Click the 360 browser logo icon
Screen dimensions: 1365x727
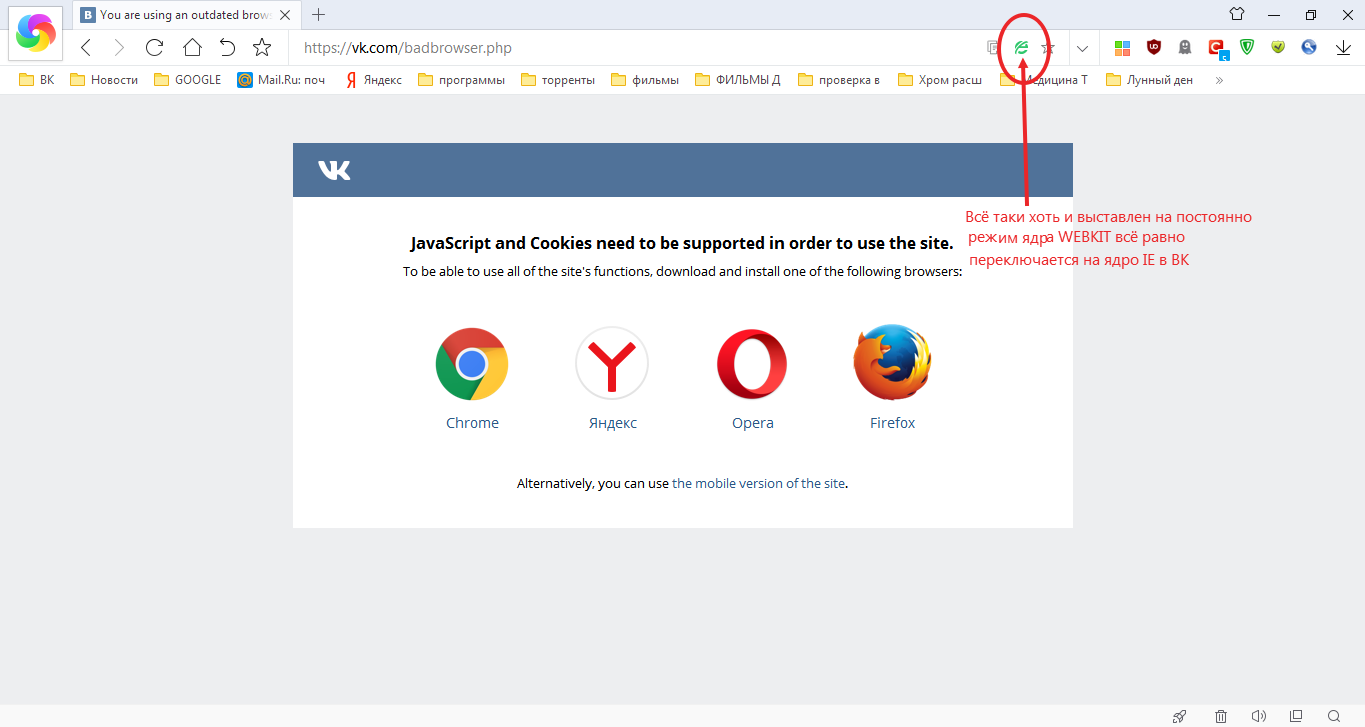tap(36, 33)
